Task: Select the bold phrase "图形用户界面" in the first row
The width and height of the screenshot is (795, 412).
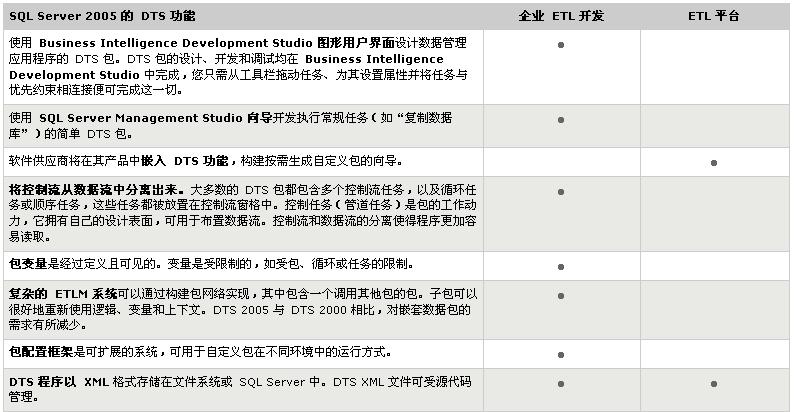Action: click(x=355, y=43)
